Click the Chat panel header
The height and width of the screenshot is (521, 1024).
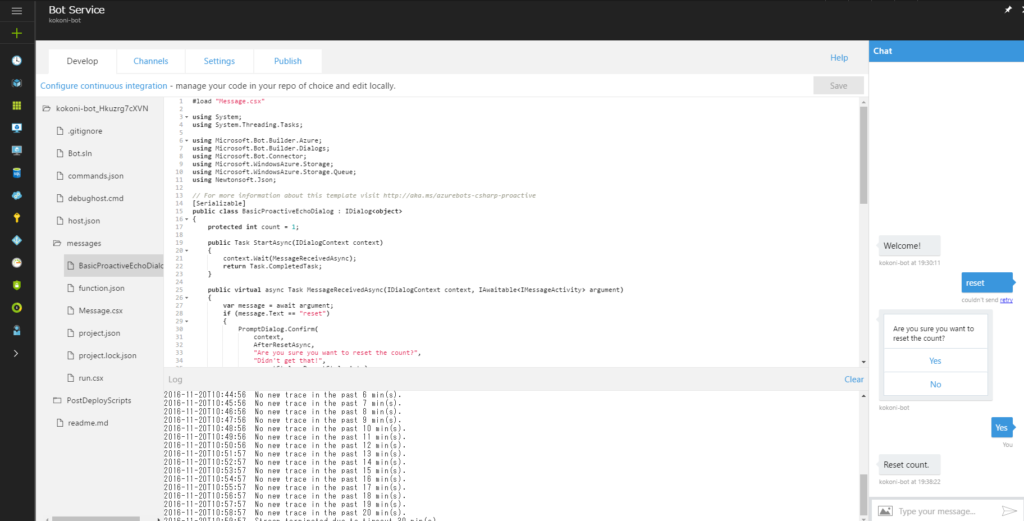(x=946, y=51)
